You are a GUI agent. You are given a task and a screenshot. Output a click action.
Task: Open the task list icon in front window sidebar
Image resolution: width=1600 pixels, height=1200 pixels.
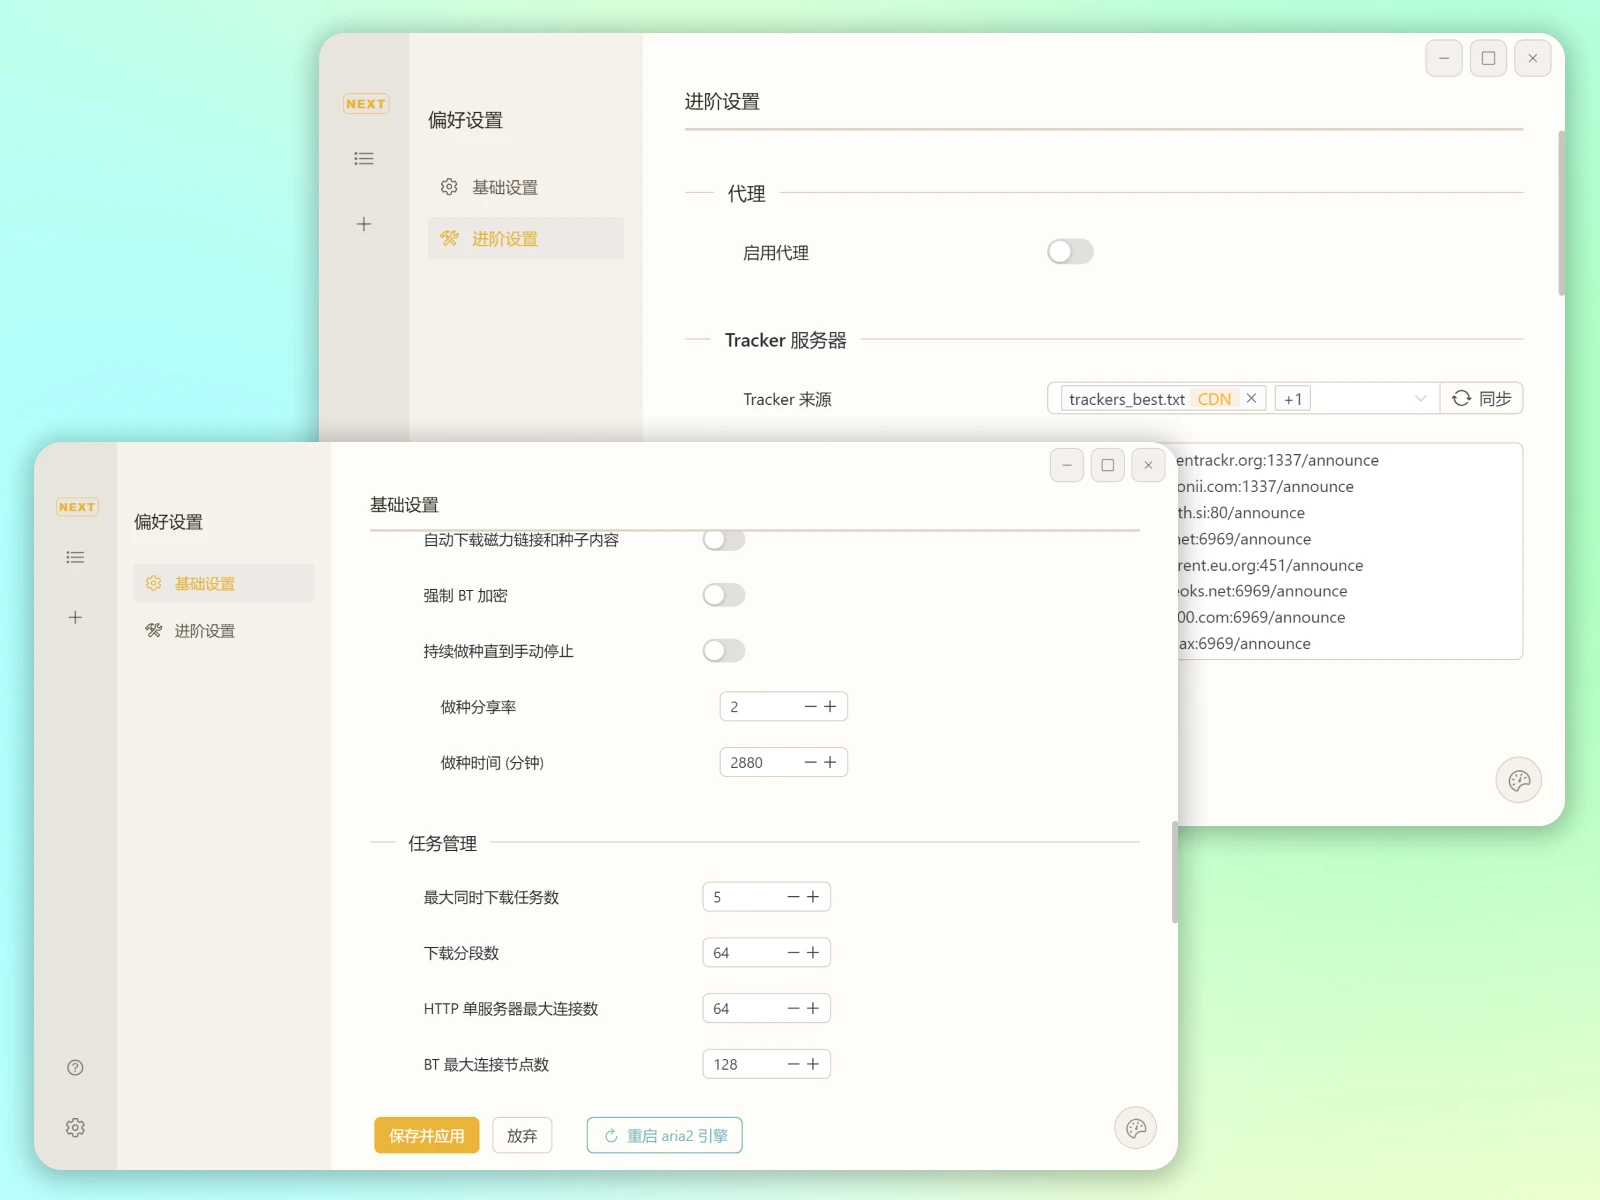75,558
